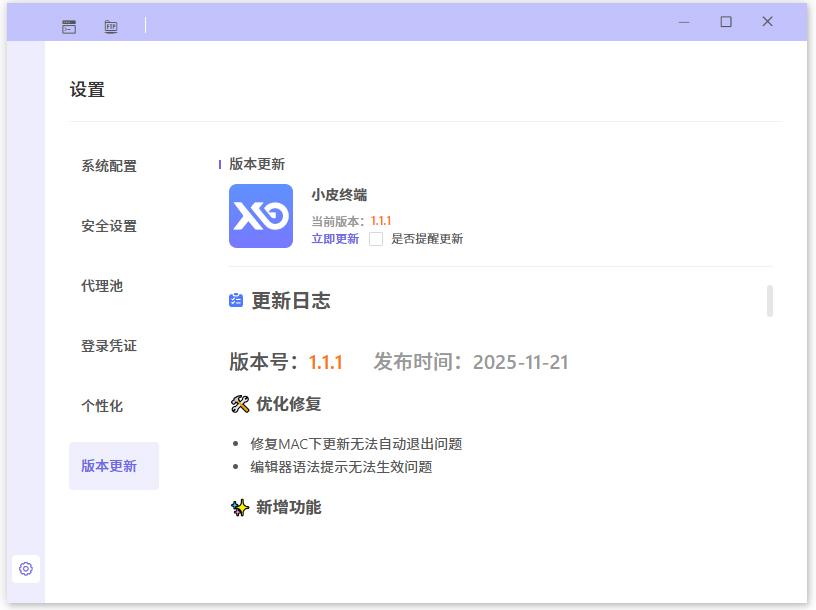
Task: Click the right-side scrollbar thumb
Action: [768, 302]
